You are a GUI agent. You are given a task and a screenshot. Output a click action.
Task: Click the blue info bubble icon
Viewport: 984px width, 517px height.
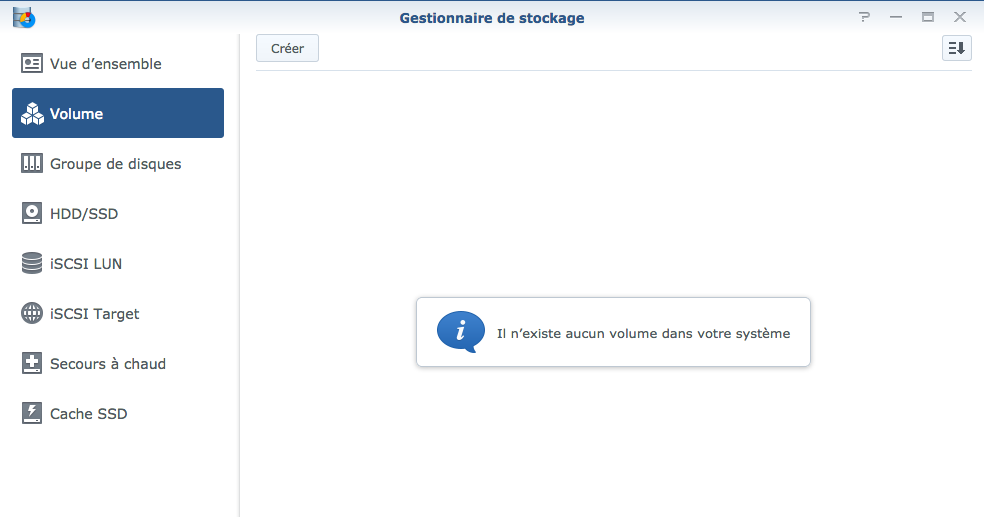461,331
